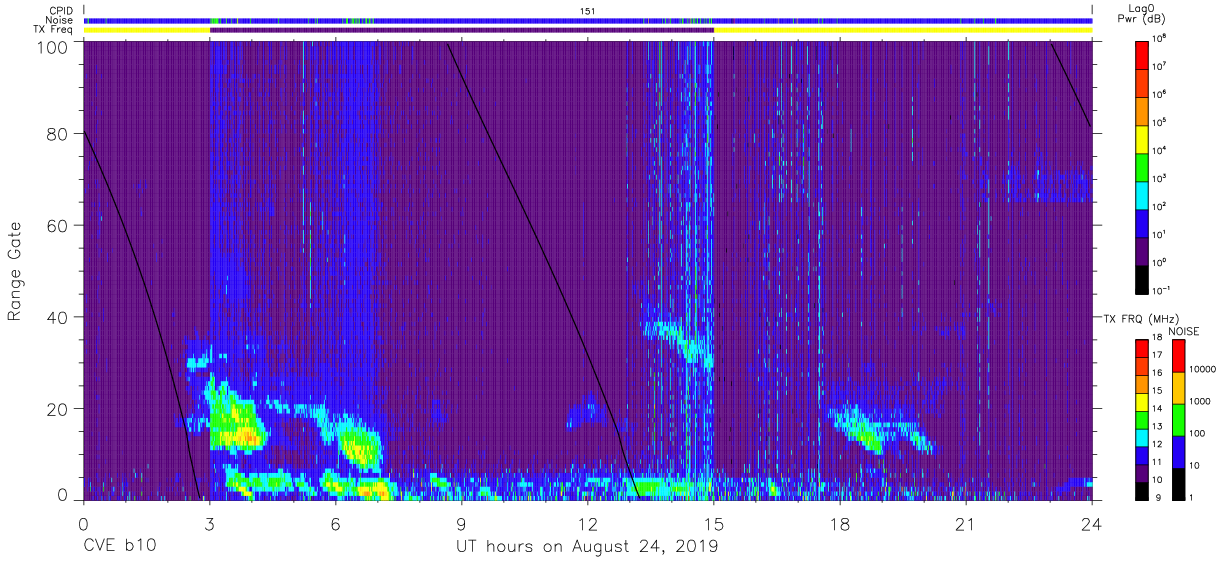
Task: Click the 'CPID' label at top left
Action: click(x=62, y=10)
